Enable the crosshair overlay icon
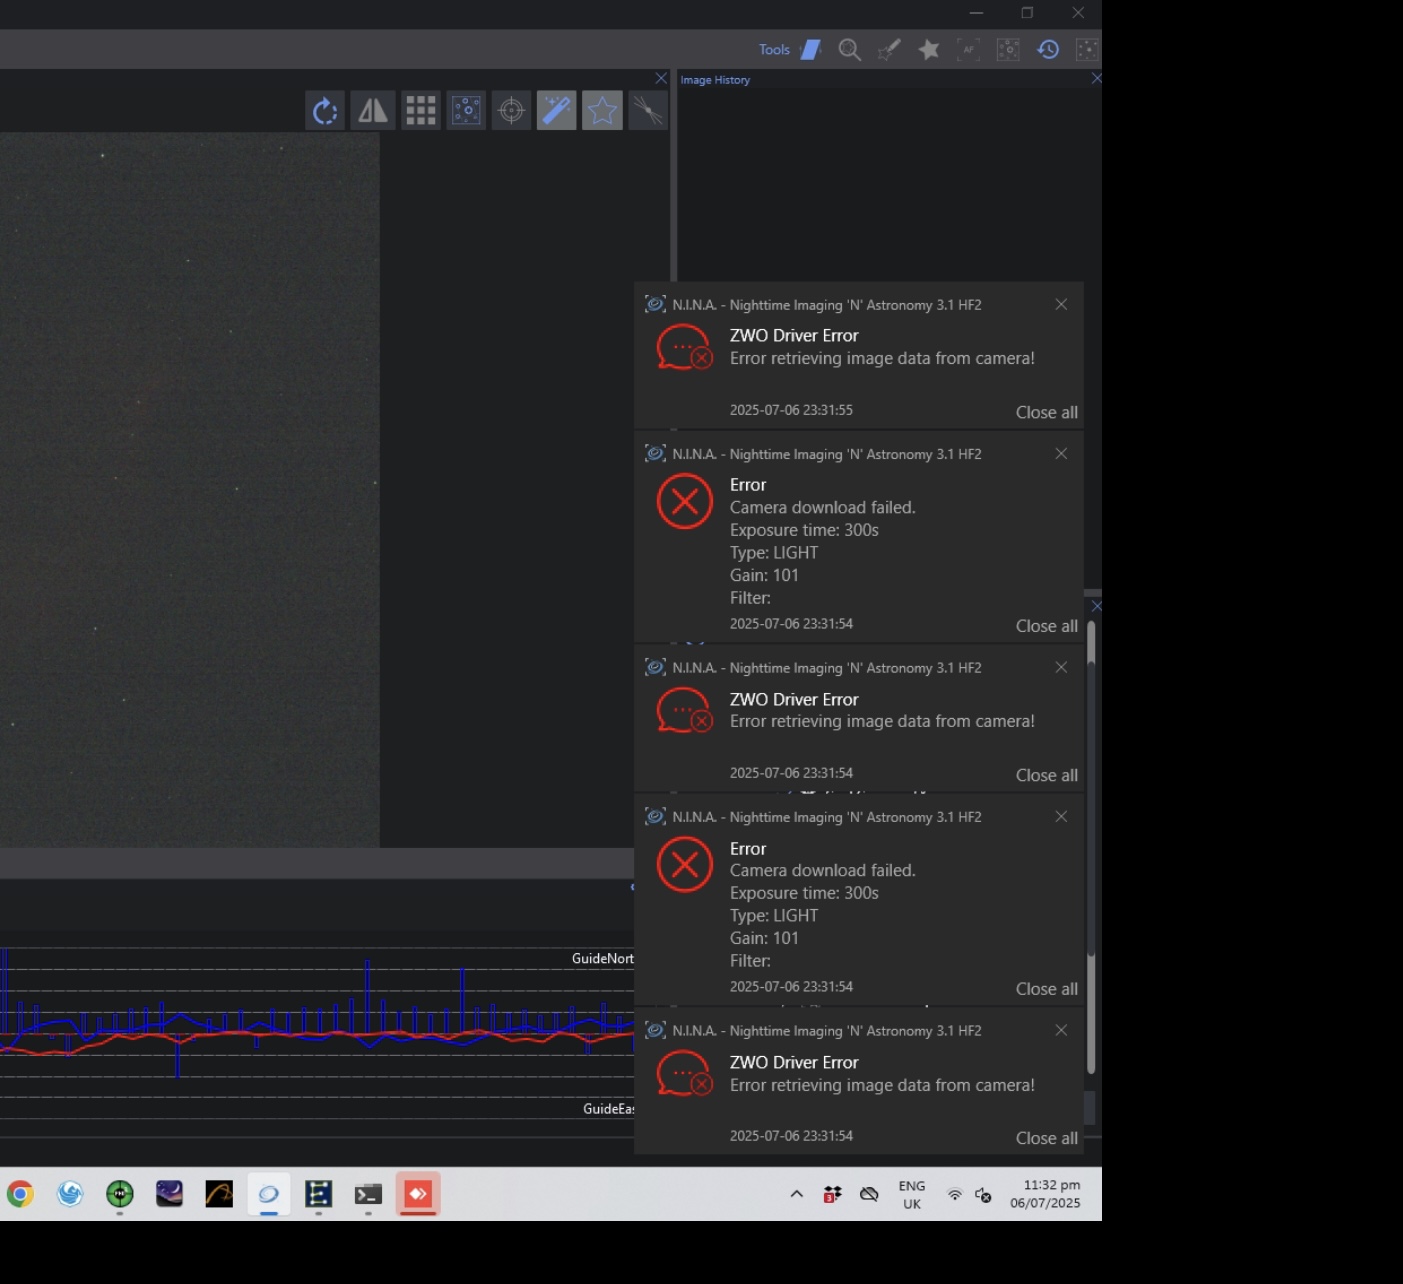 coord(511,111)
